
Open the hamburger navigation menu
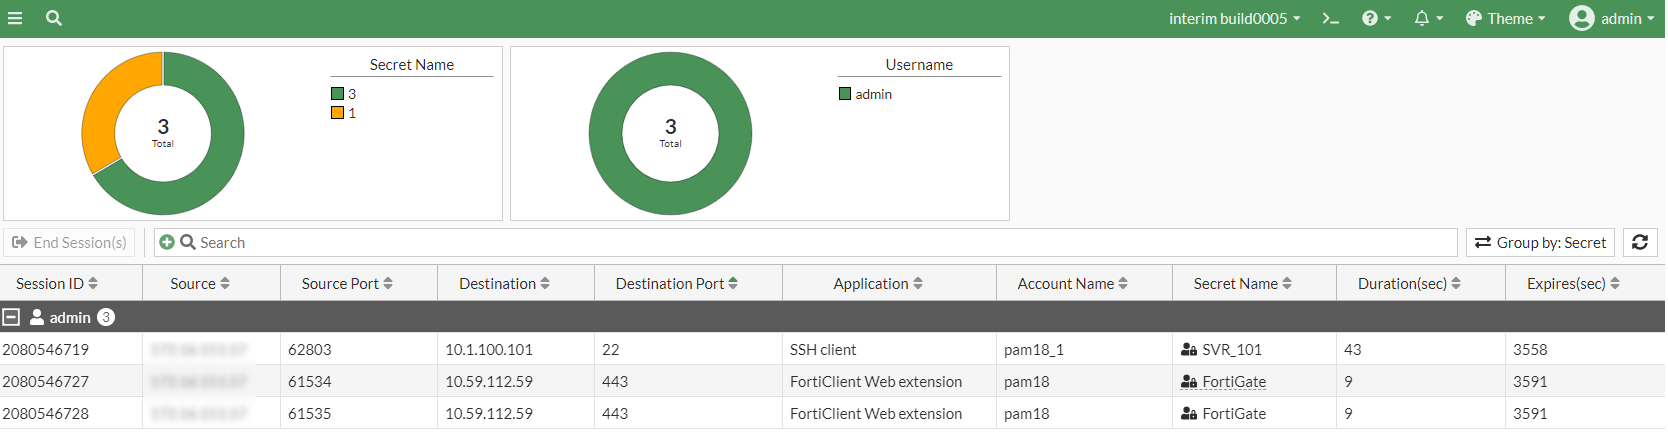tap(15, 18)
